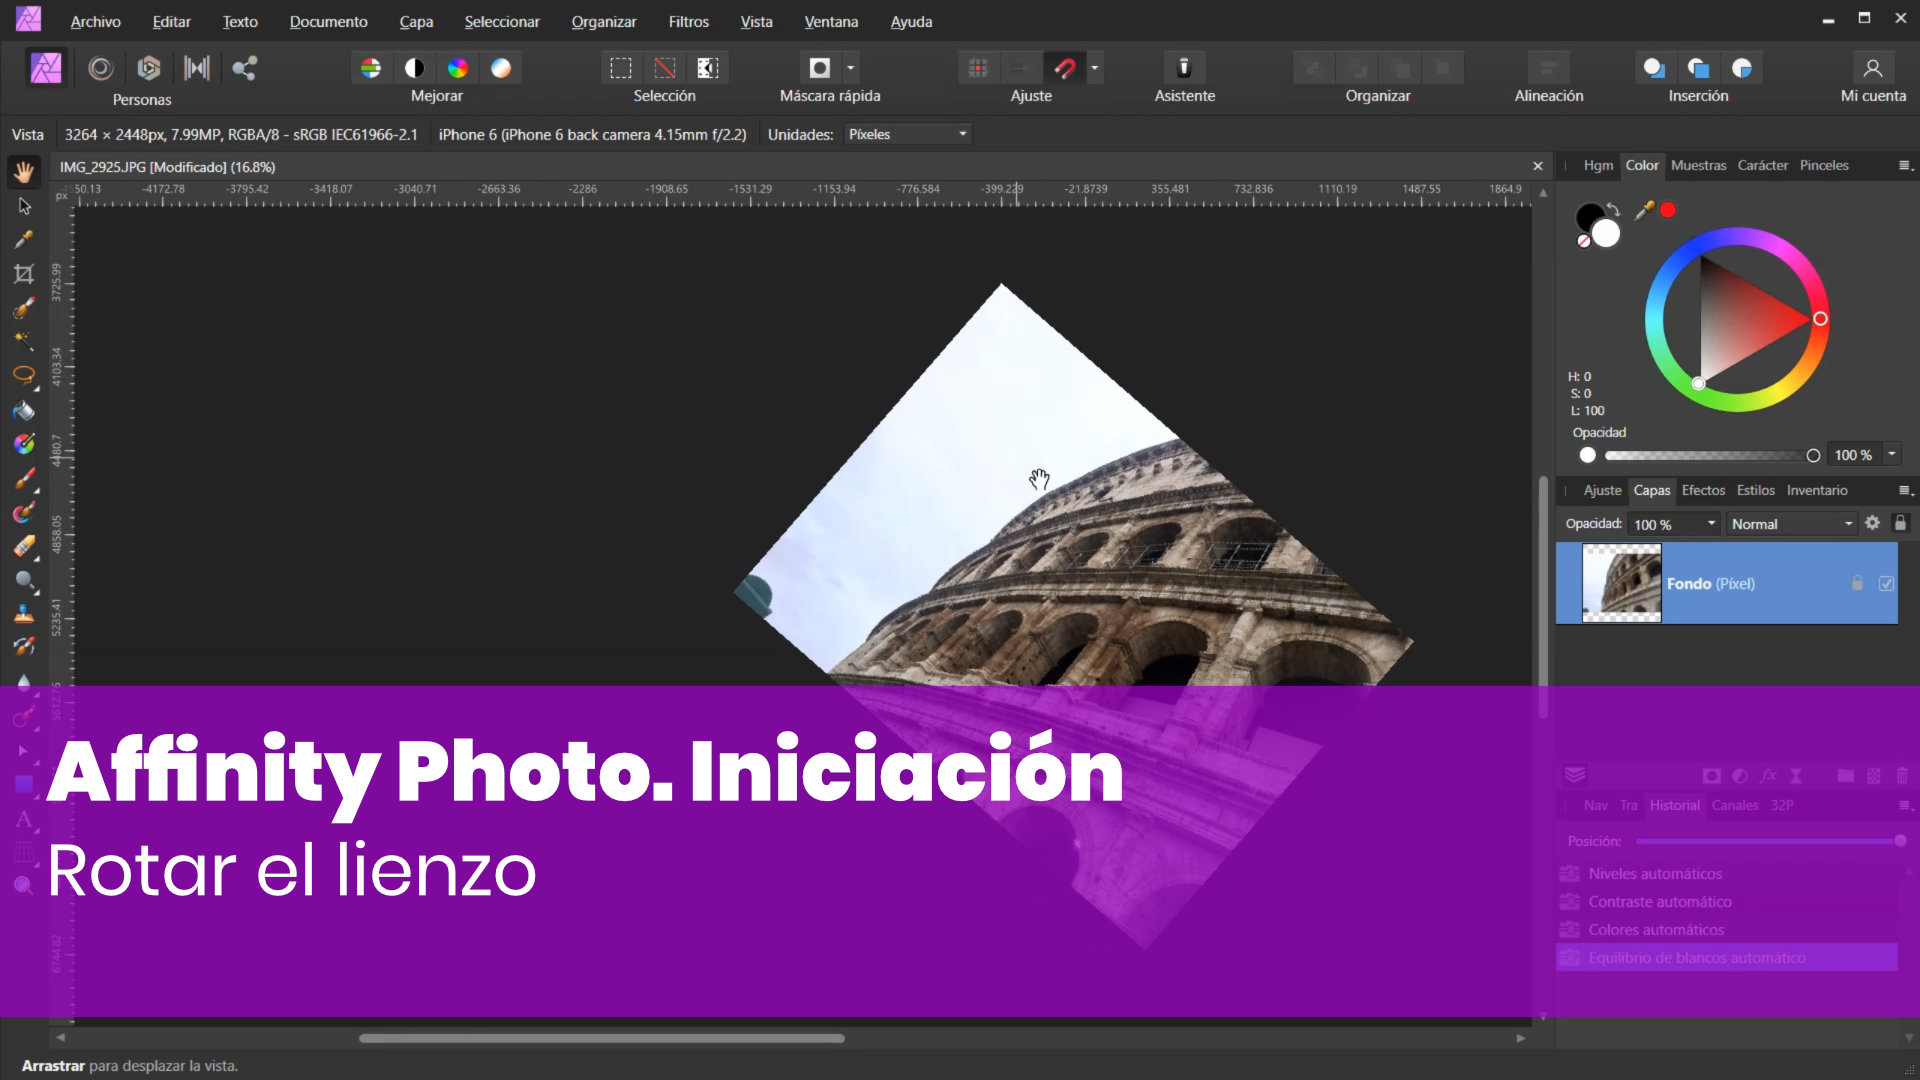
Task: Select the Fondo layer thumbnail
Action: tap(1621, 583)
